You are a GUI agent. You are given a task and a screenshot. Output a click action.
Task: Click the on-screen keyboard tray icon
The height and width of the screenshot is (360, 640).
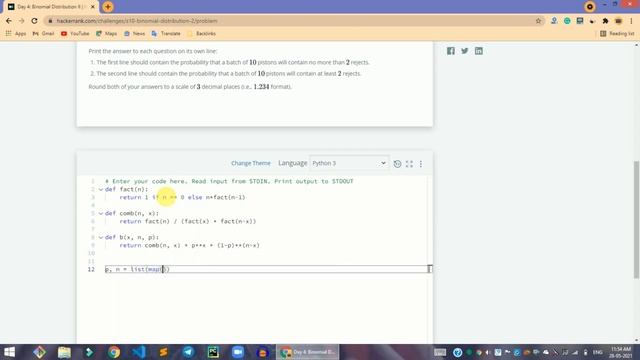click(x=440, y=352)
